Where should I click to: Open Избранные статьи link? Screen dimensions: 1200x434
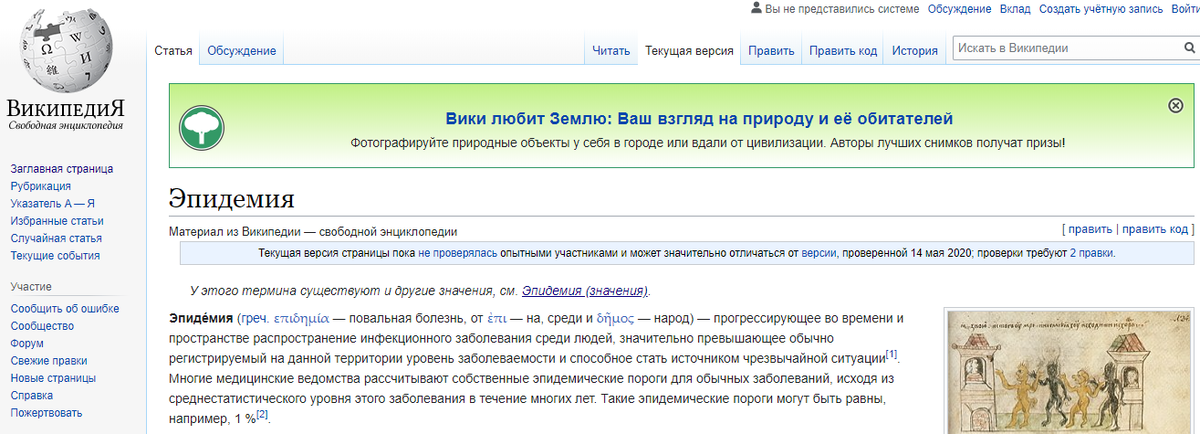point(57,221)
